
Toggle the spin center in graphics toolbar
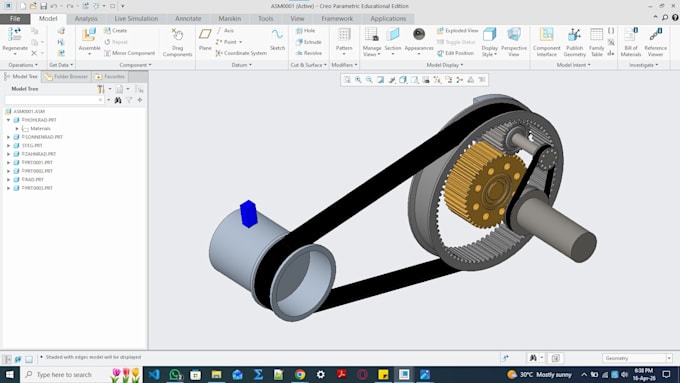pyautogui.click(x=460, y=80)
